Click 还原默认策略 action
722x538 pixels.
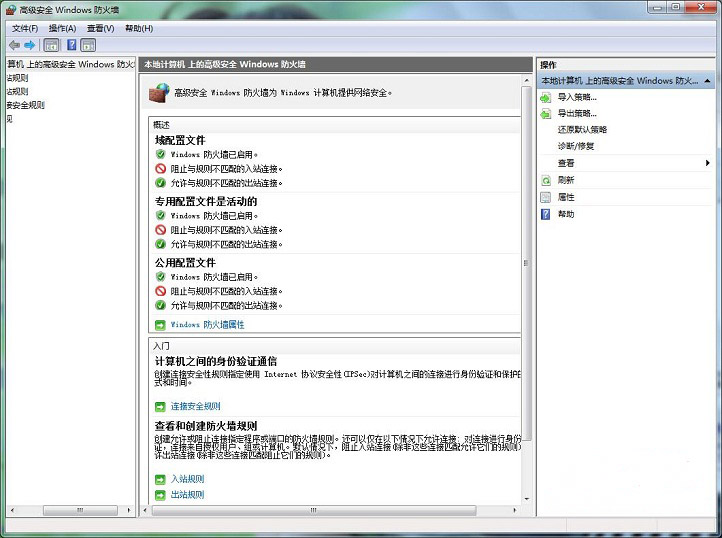click(x=582, y=130)
